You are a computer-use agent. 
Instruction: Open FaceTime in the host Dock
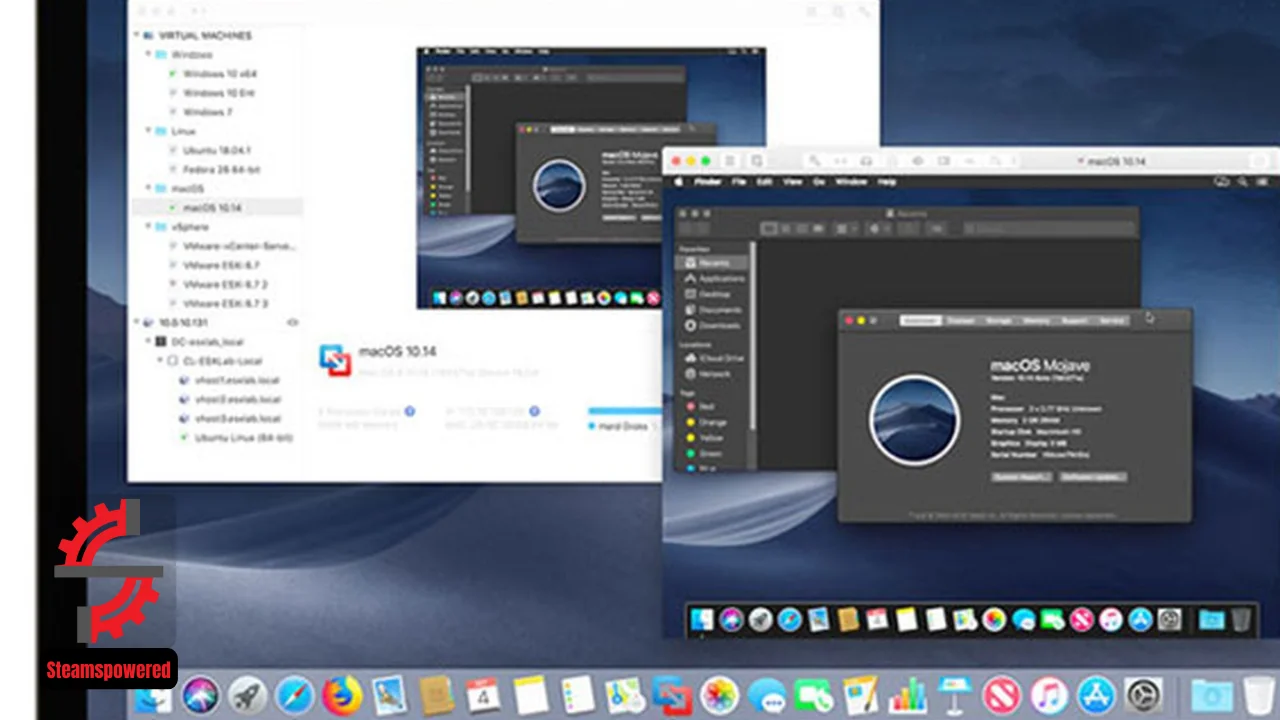(813, 694)
